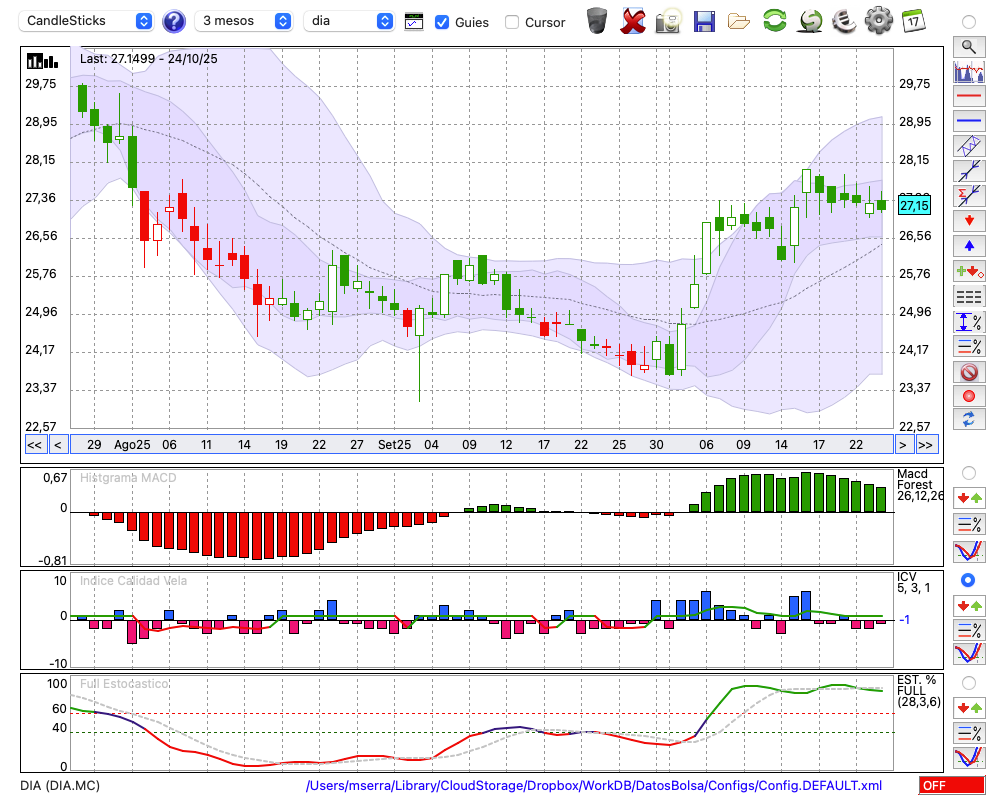Screen dimensions: 1000x800
Task: Click the blue question mark help icon
Action: (x=173, y=22)
